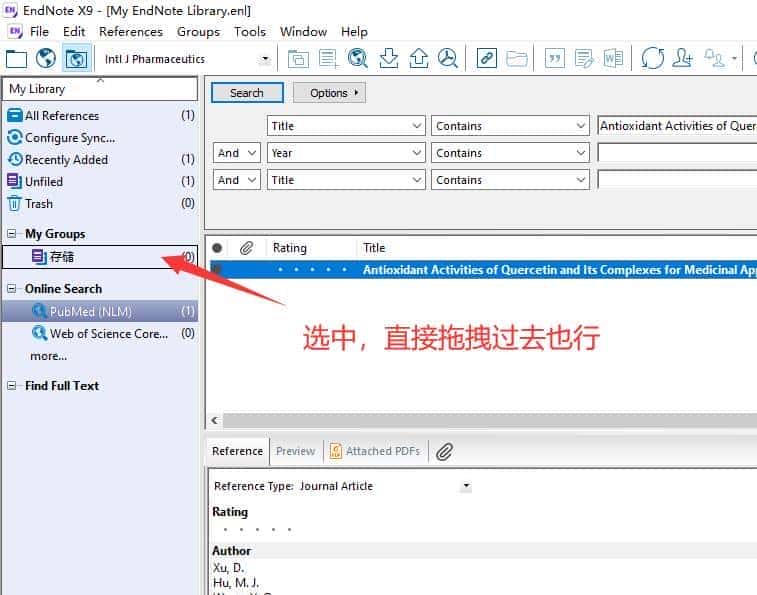Viewport: 757px width, 595px height.
Task: Open Tools menu
Action: pyautogui.click(x=250, y=31)
